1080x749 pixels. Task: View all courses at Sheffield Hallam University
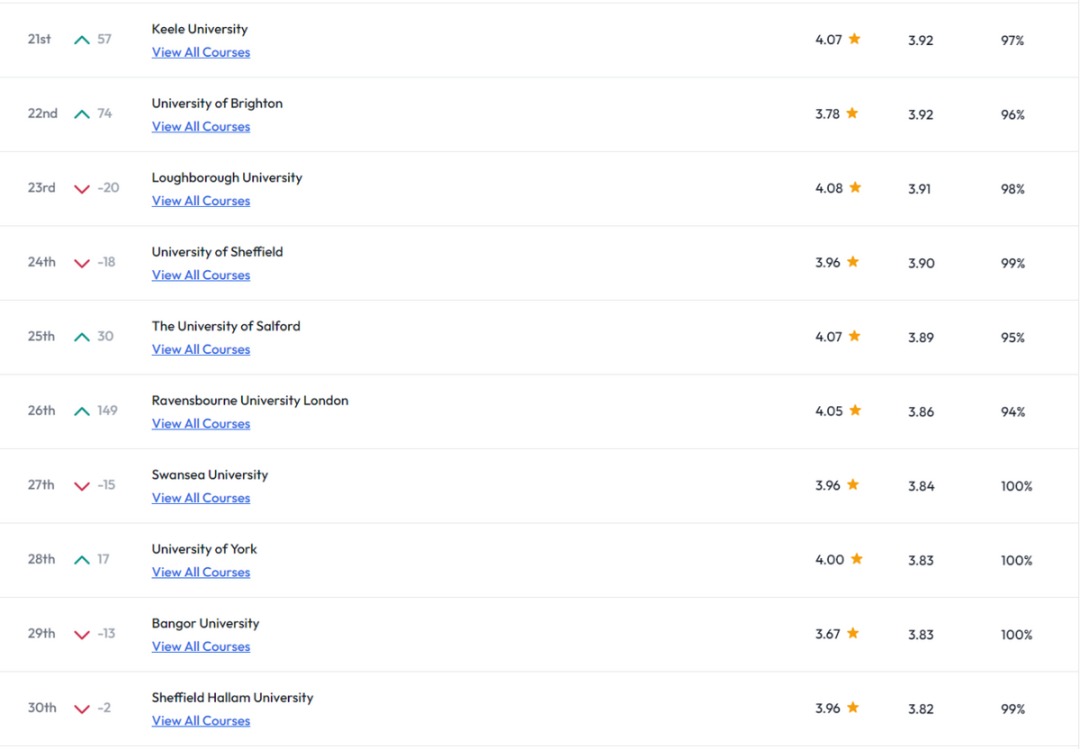point(201,721)
